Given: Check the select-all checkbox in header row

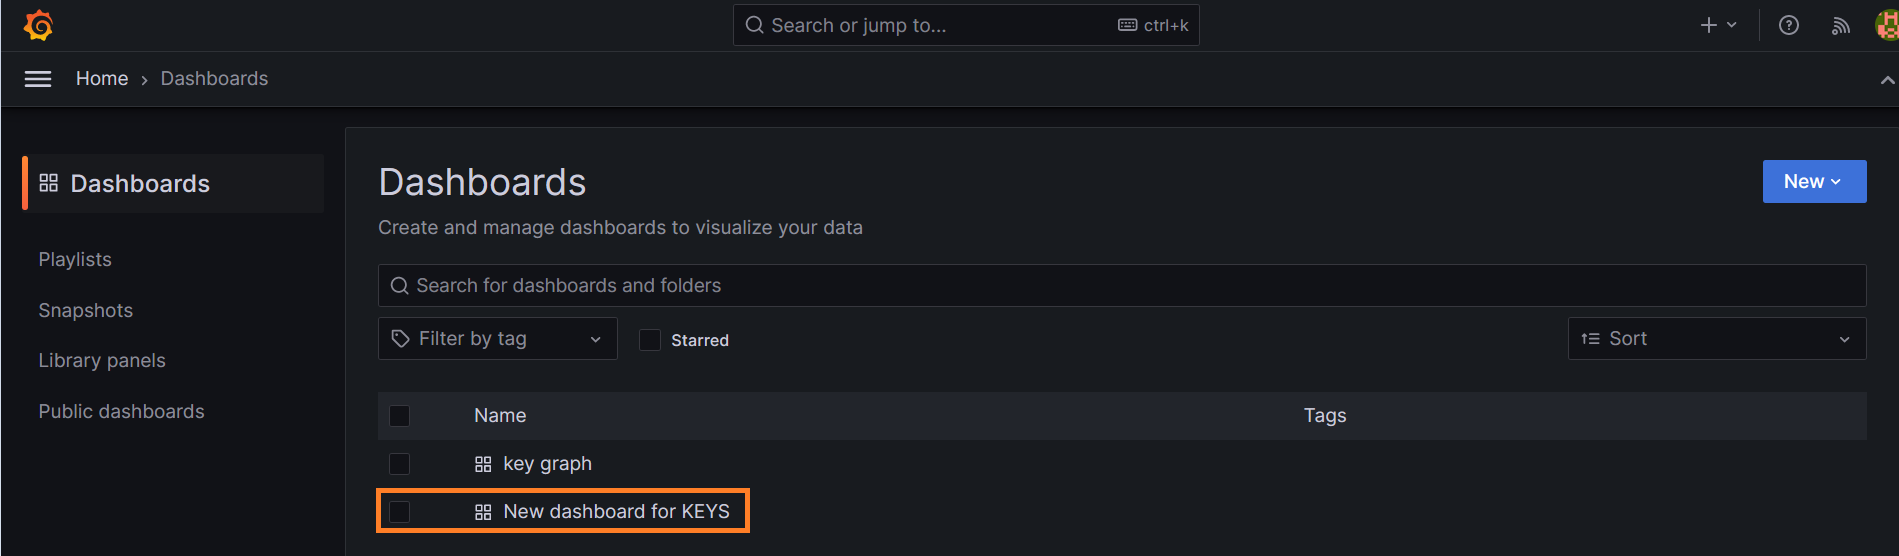Looking at the screenshot, I should pos(399,416).
